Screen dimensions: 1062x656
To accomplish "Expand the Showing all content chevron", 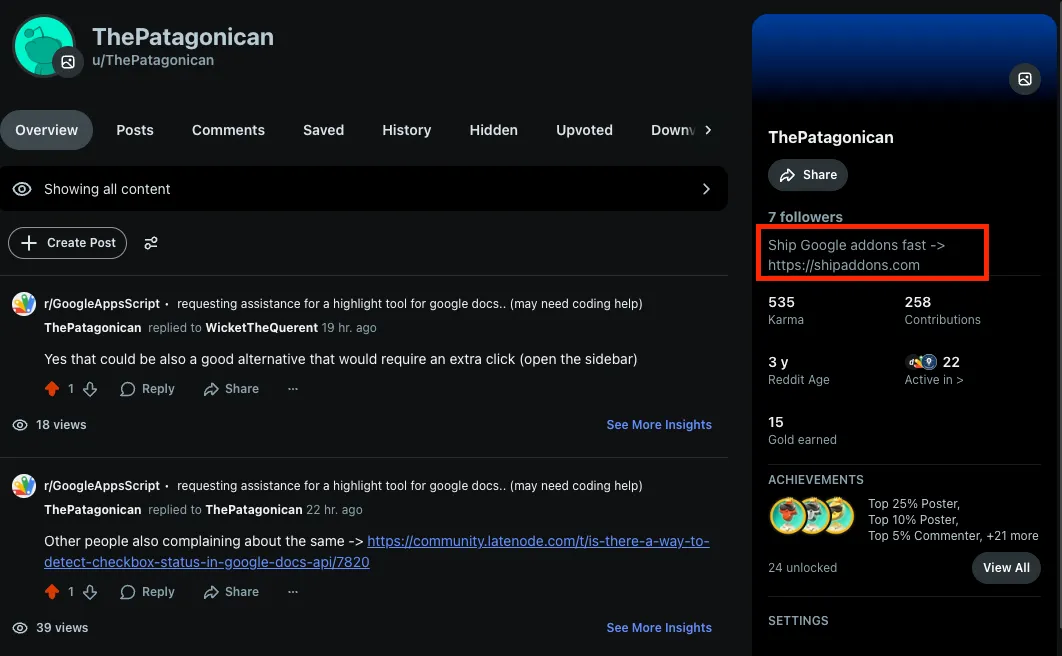I will (x=706, y=189).
